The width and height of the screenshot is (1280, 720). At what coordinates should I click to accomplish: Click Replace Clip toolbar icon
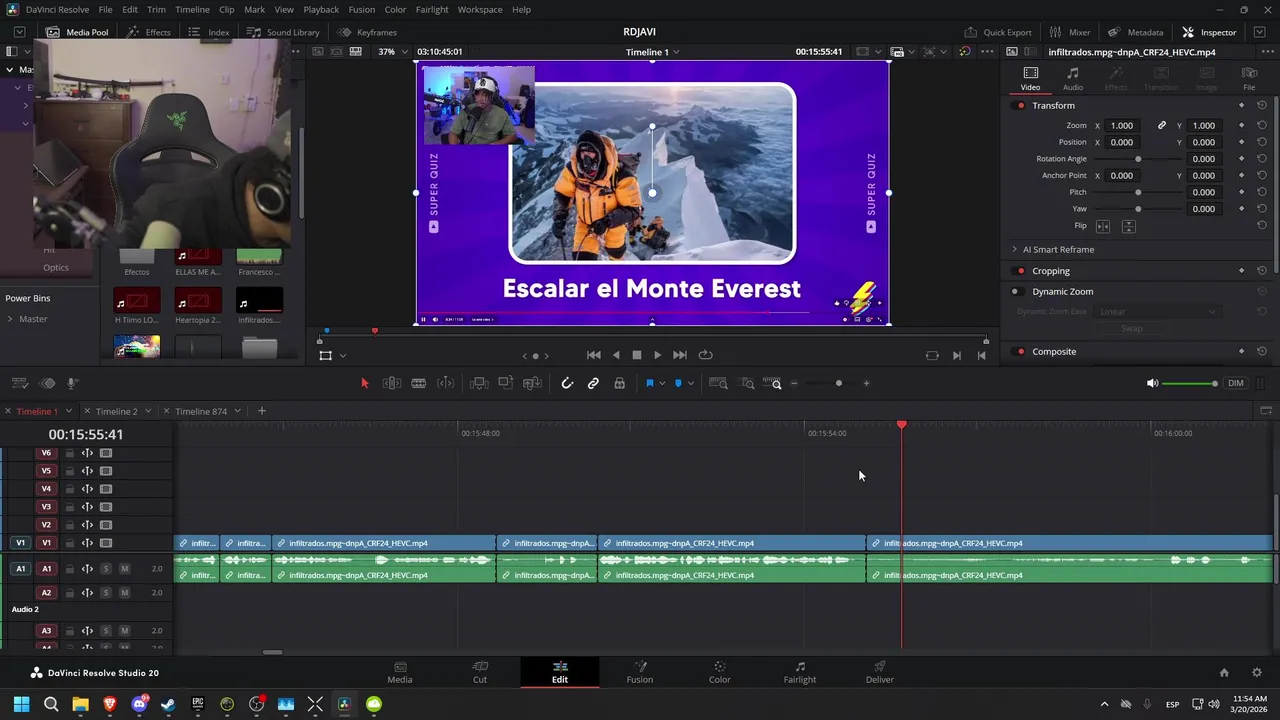click(x=533, y=383)
